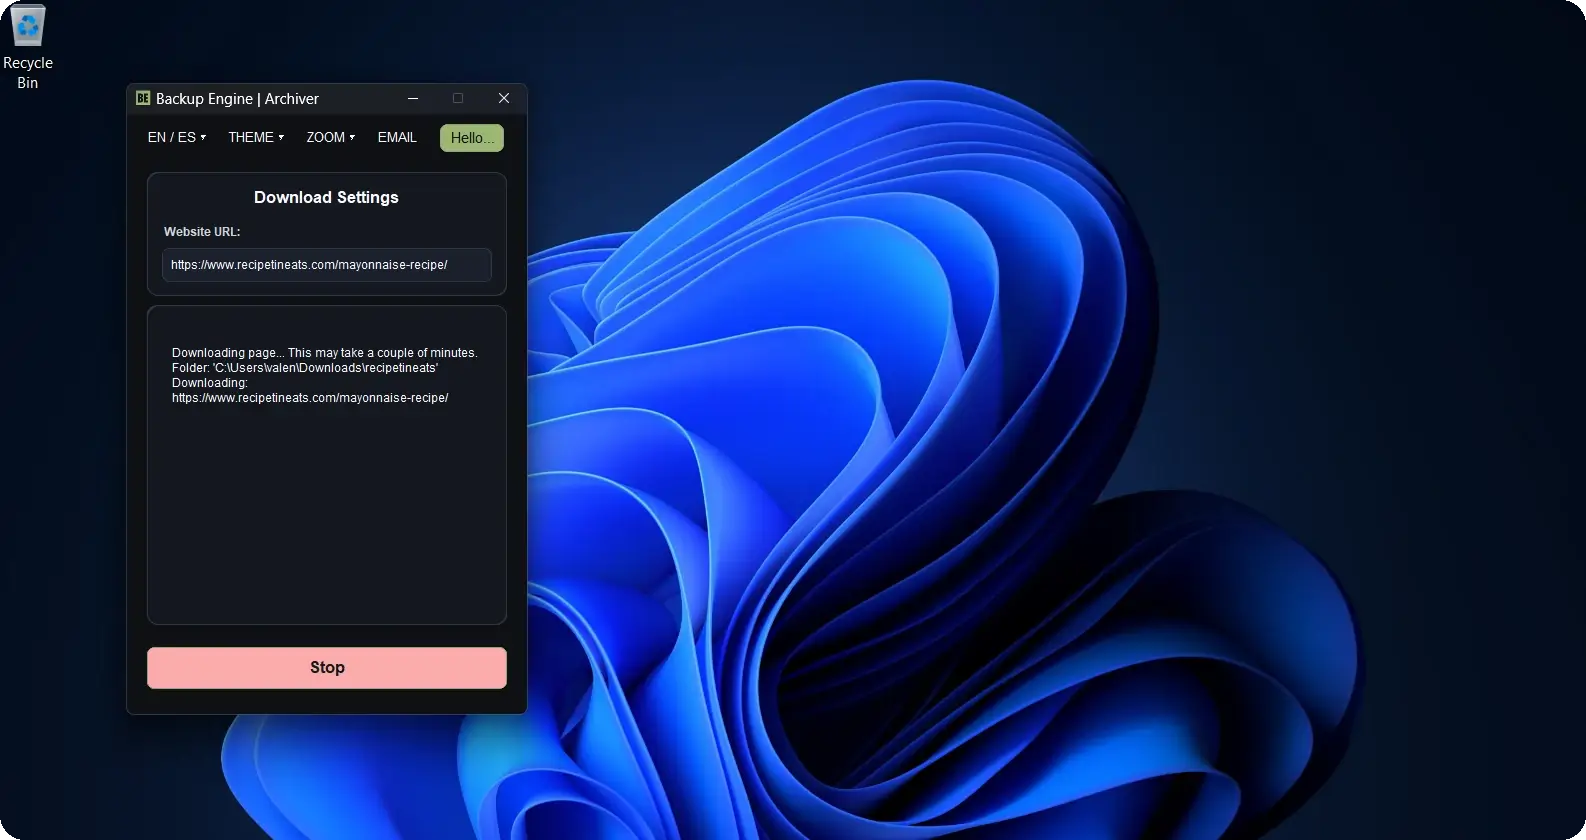
Task: Close the Backup Engine Archiver window
Action: point(504,98)
